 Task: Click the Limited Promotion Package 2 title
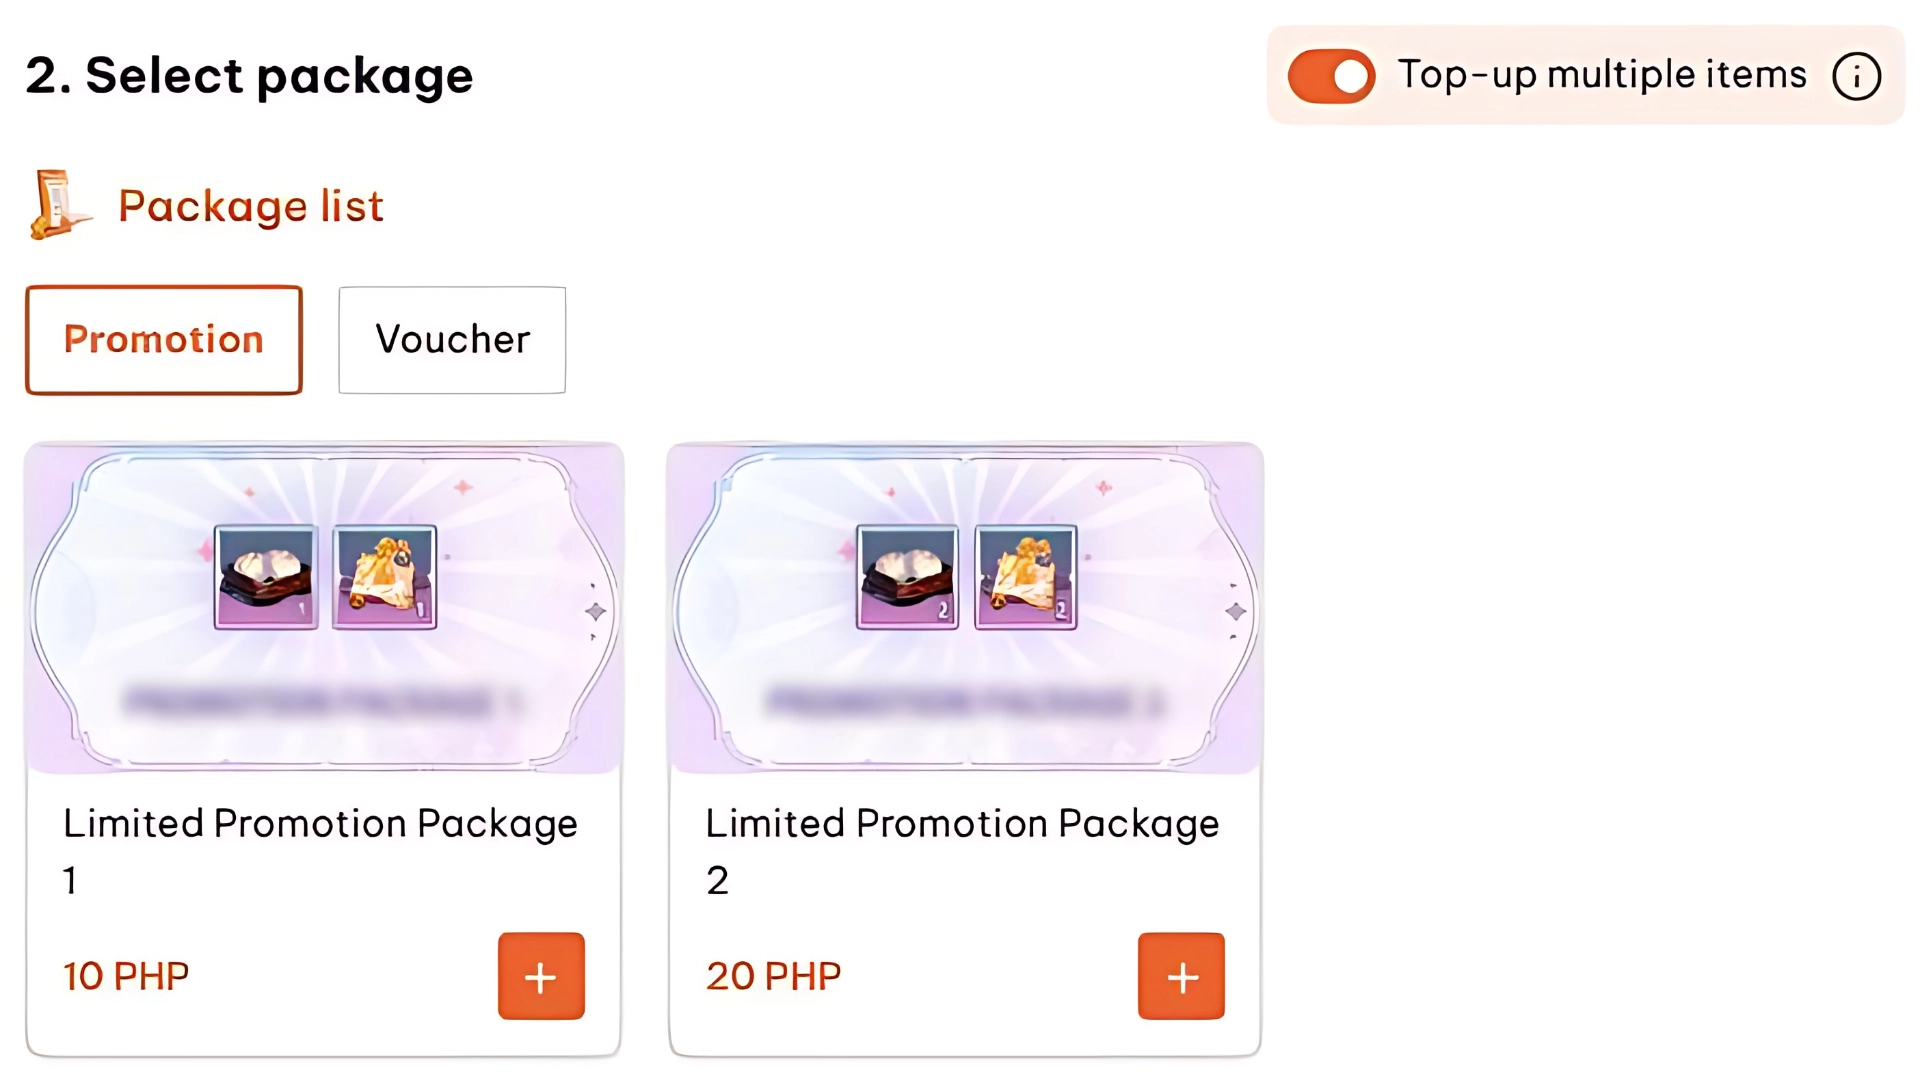pyautogui.click(x=962, y=824)
